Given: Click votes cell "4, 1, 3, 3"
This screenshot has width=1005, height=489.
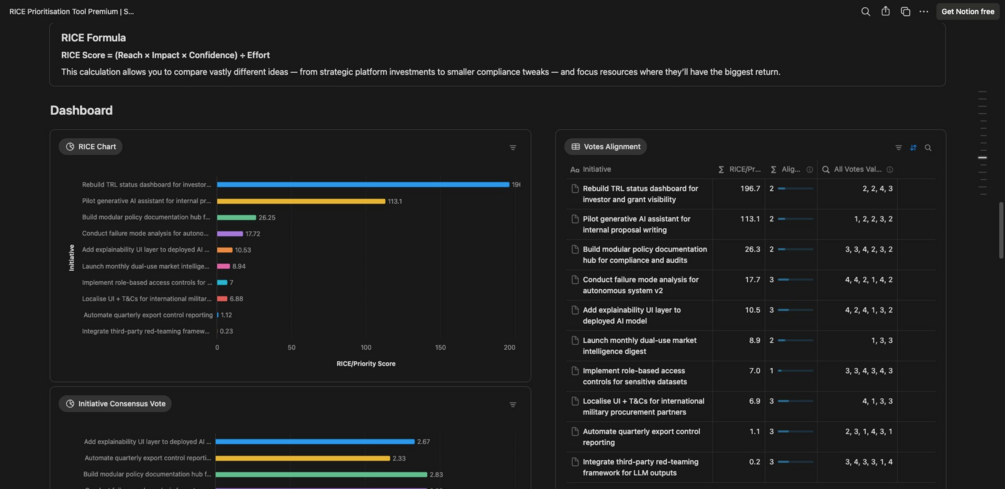Looking at the screenshot, I should [x=857, y=406].
